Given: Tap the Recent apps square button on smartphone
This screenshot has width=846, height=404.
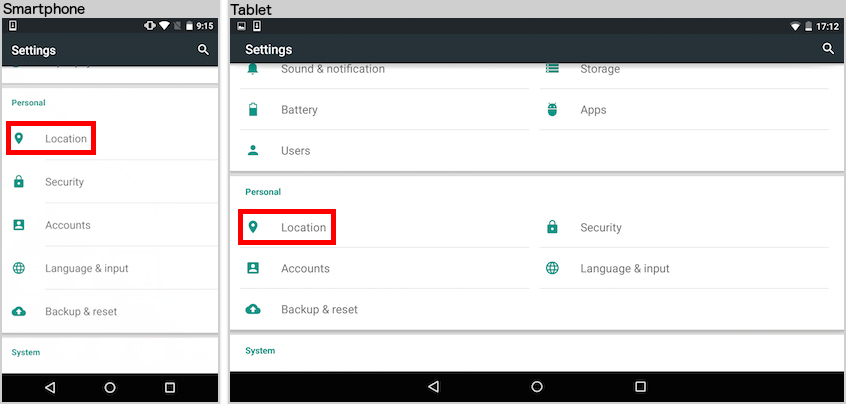Looking at the screenshot, I should pos(170,387).
